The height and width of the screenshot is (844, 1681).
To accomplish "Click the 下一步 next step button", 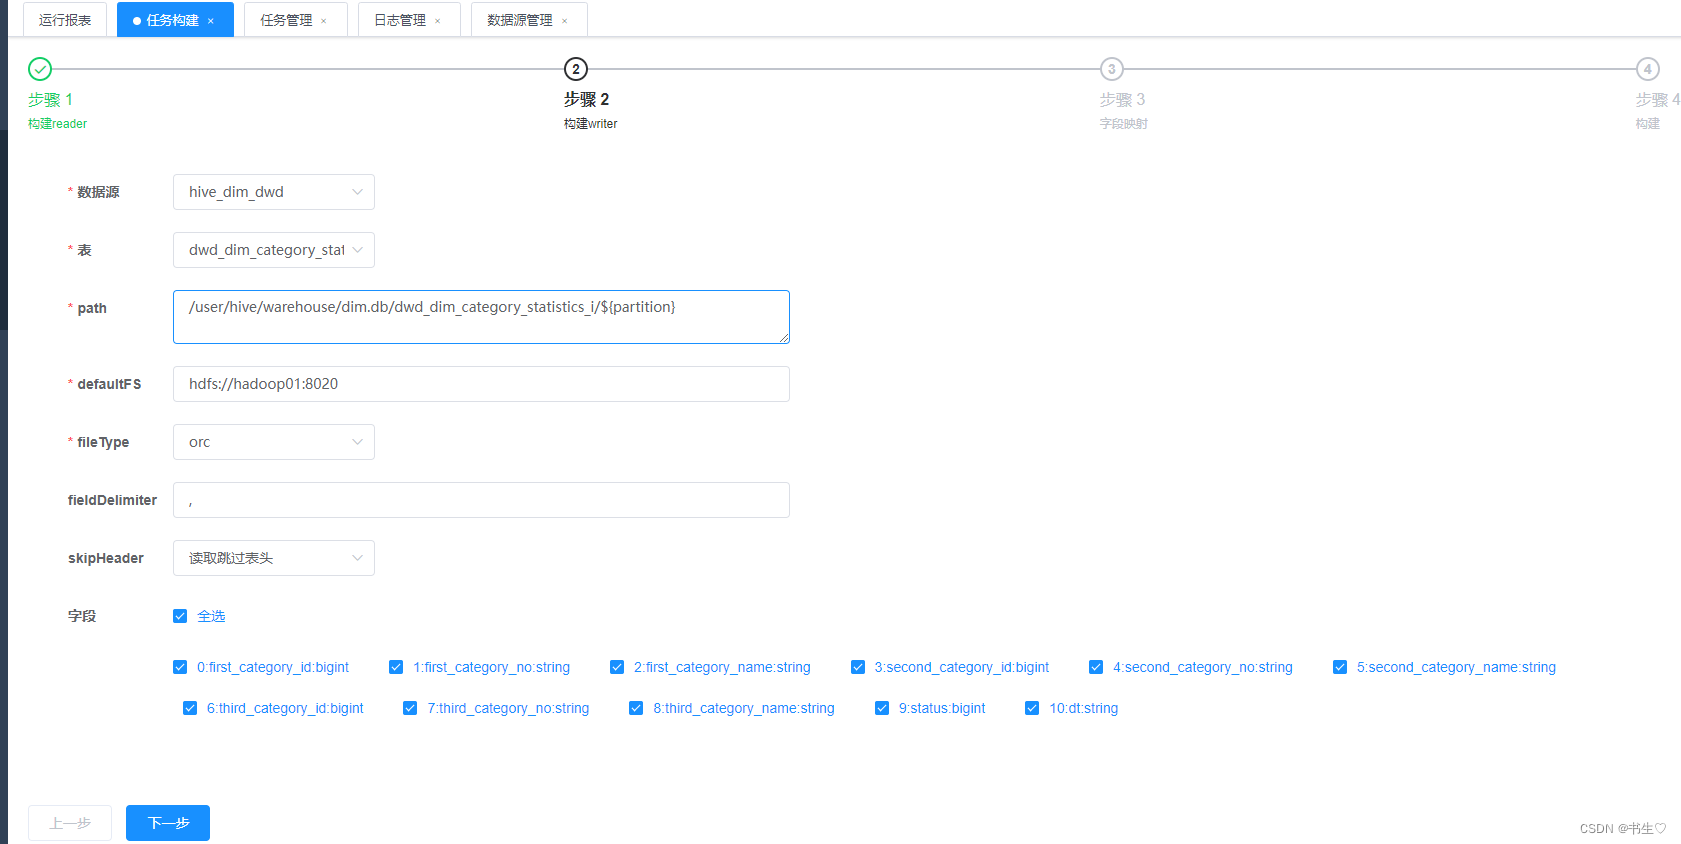I will point(168,823).
